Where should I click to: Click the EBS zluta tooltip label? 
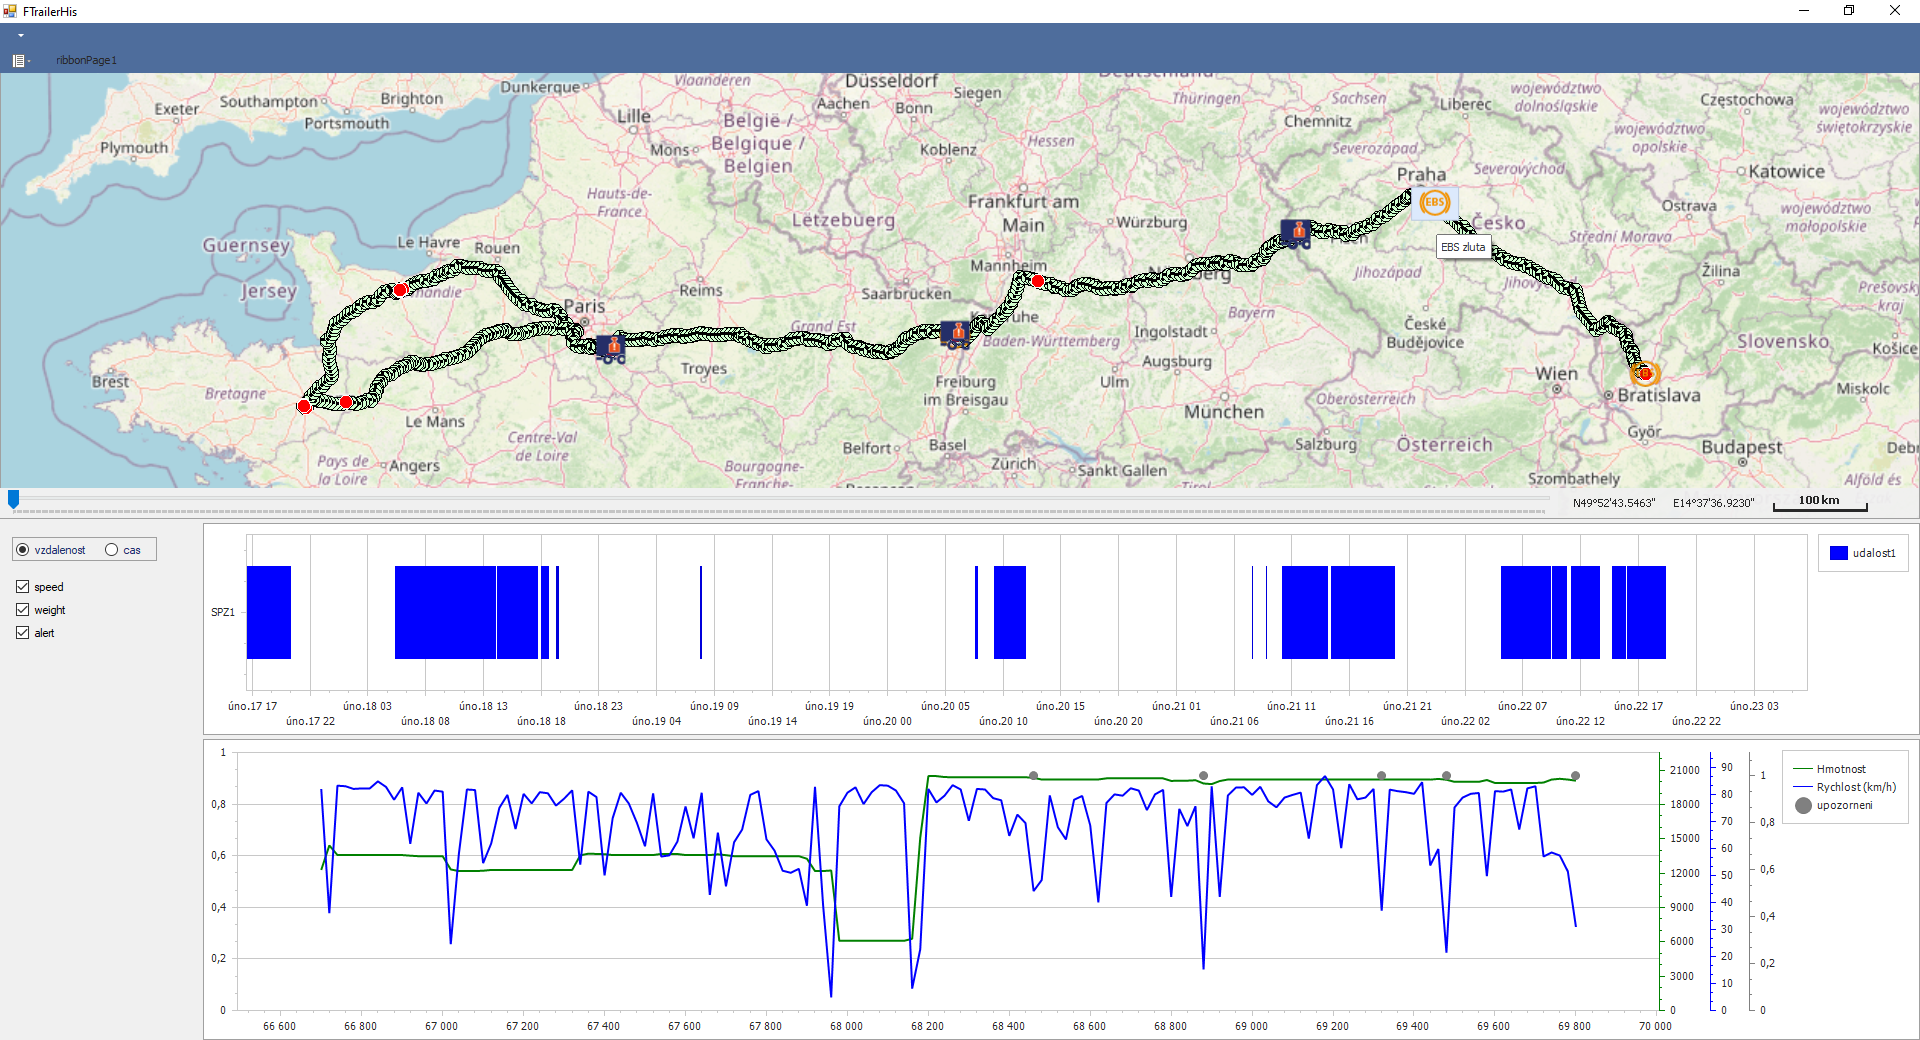tap(1463, 247)
